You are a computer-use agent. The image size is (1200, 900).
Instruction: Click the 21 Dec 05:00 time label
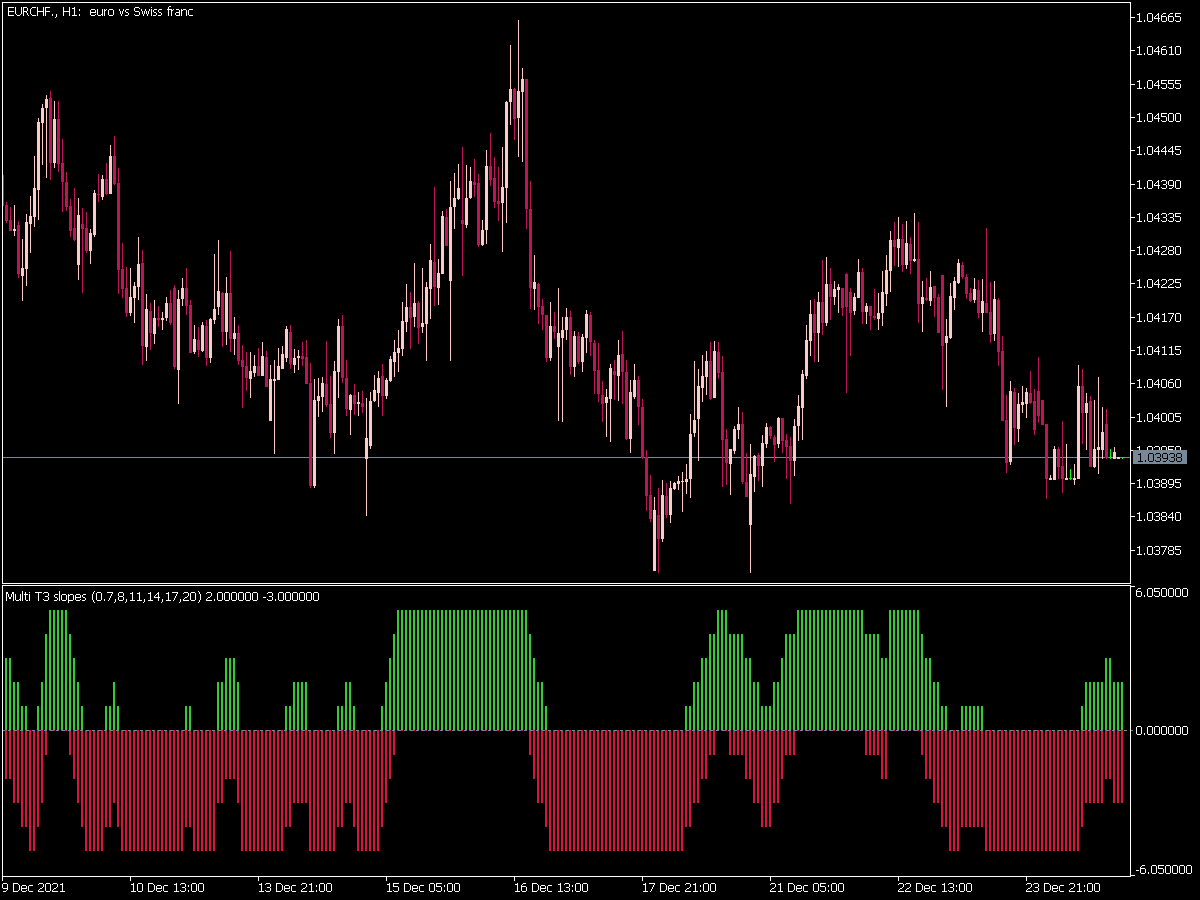807,887
